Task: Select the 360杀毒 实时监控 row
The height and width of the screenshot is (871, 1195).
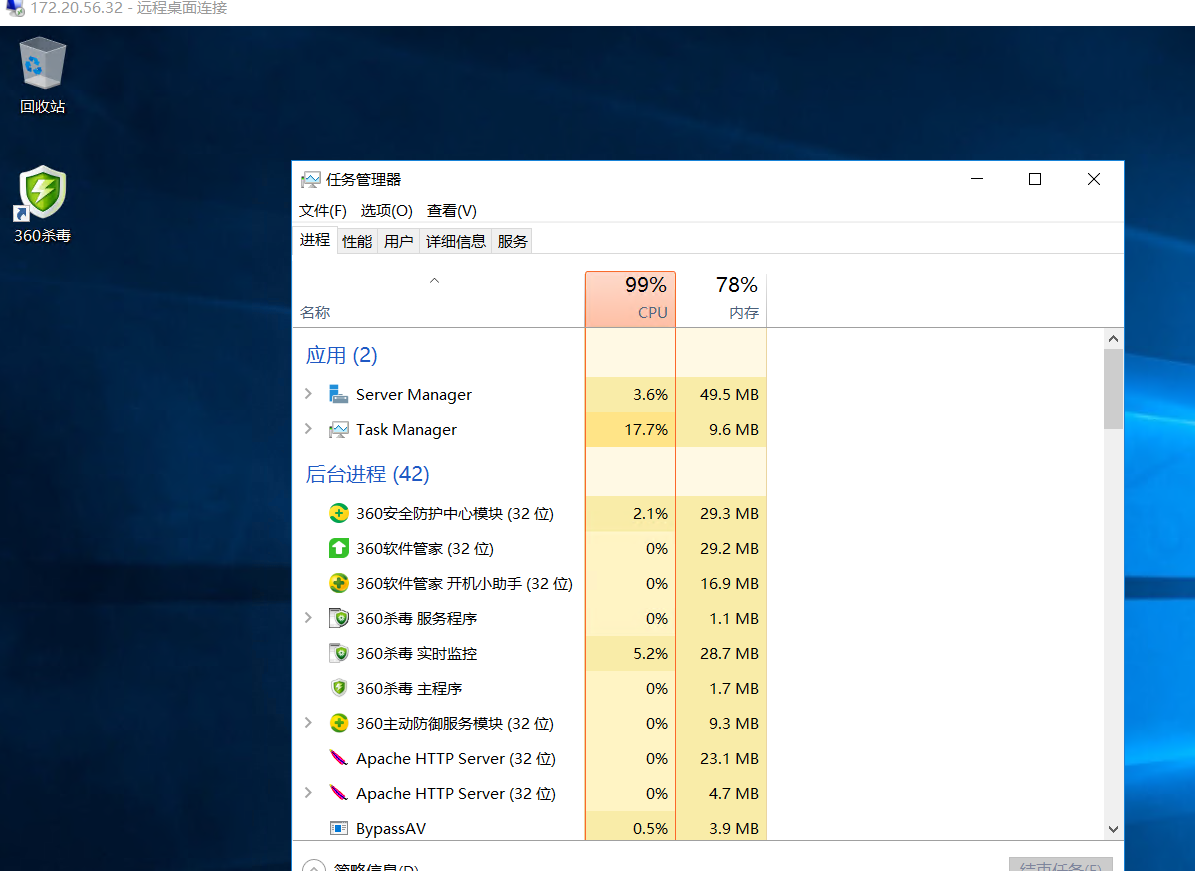Action: click(530, 653)
